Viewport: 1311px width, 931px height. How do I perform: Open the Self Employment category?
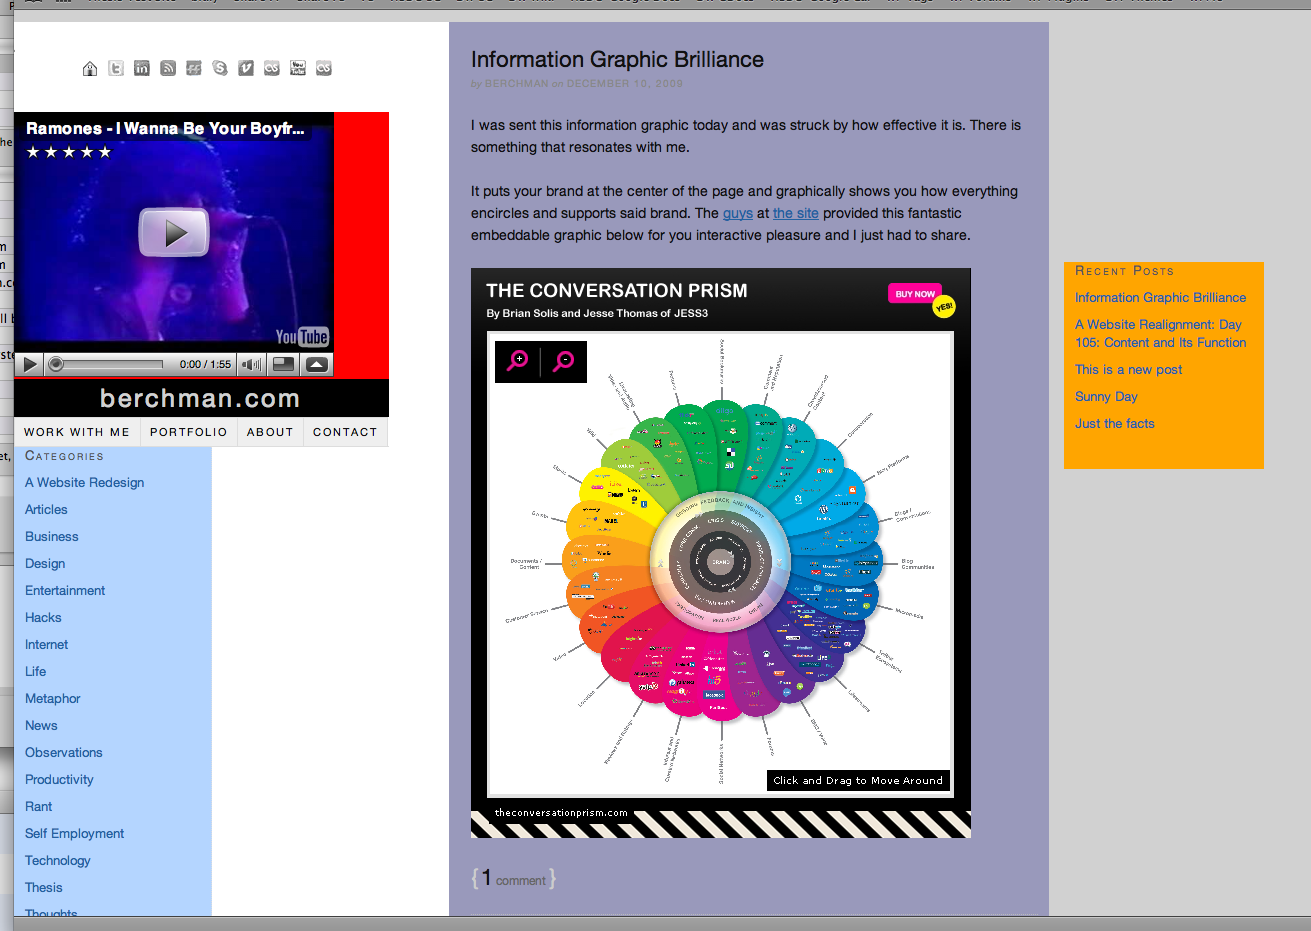point(75,833)
